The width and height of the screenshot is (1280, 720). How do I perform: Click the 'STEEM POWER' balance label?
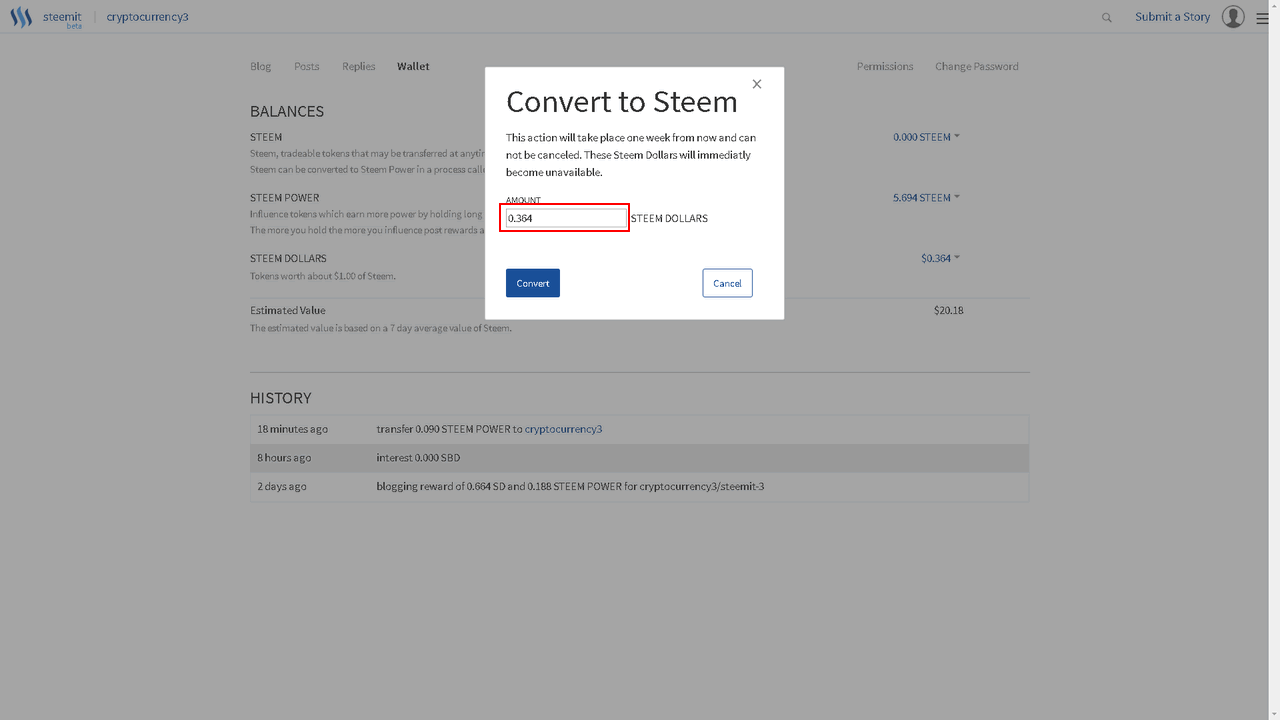point(285,198)
